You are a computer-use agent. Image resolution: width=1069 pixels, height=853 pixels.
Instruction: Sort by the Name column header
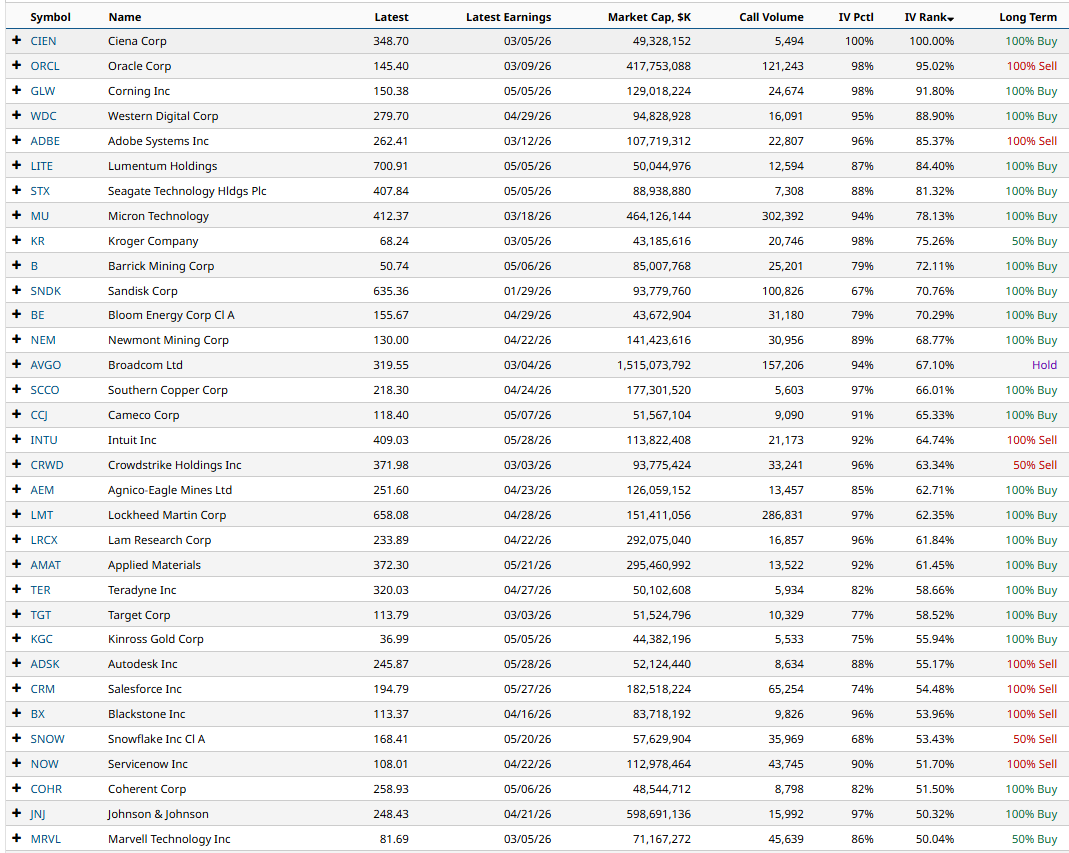click(125, 17)
